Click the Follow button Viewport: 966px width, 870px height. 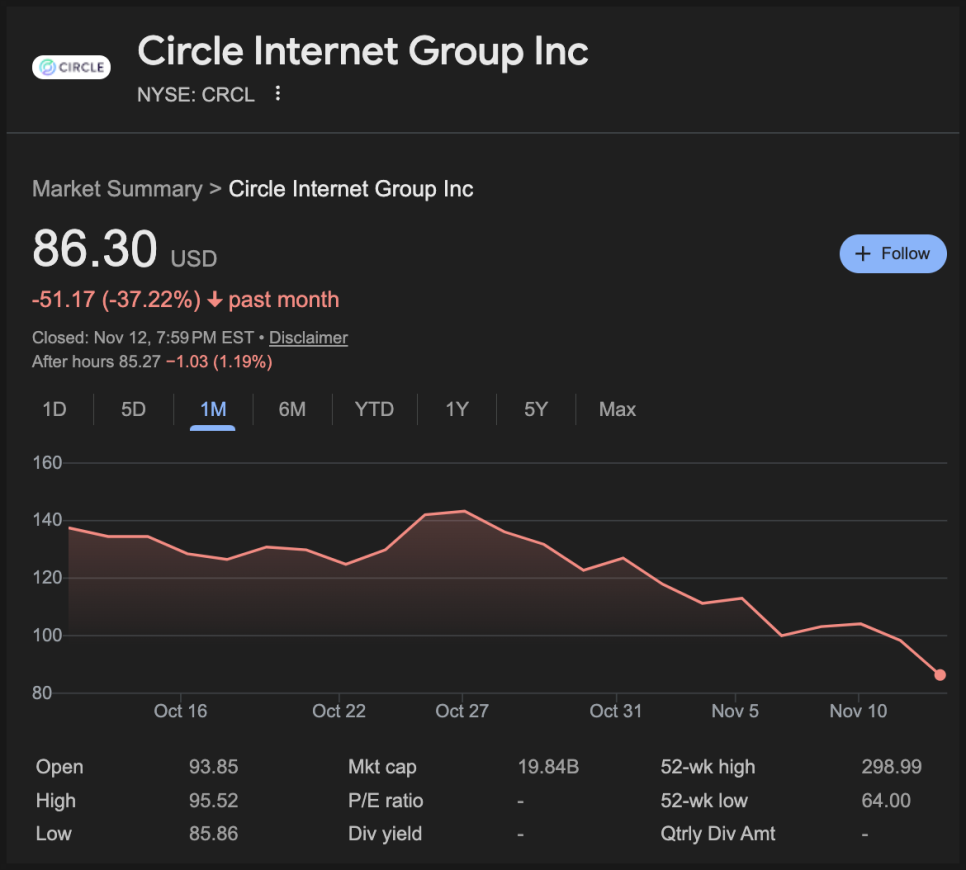pos(892,254)
